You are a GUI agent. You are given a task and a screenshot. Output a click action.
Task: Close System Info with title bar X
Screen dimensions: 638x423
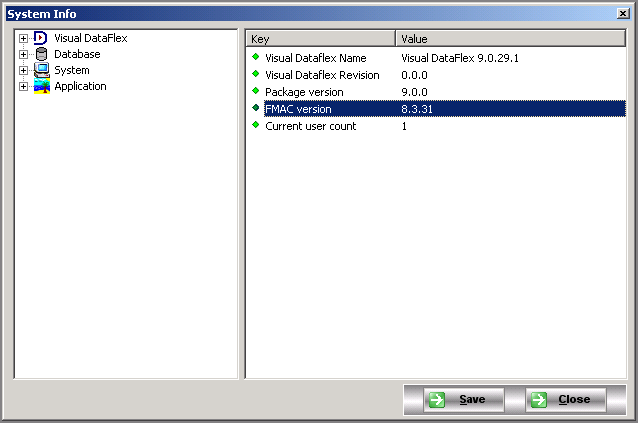pyautogui.click(x=623, y=14)
